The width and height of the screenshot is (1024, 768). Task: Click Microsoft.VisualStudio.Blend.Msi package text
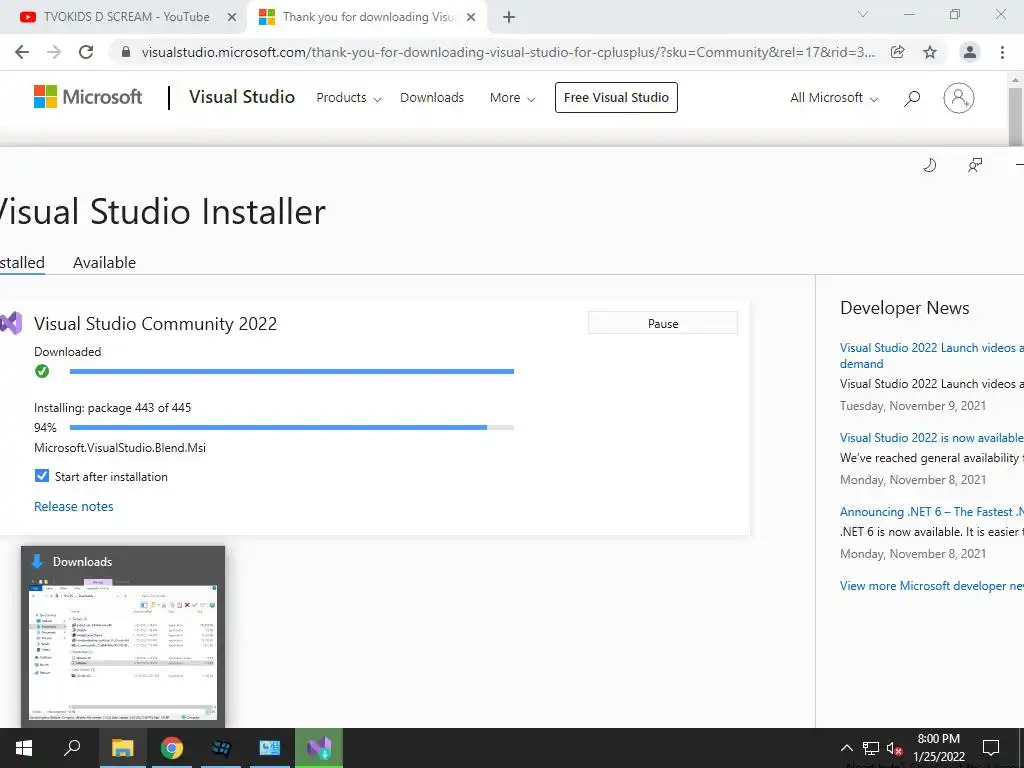tap(120, 448)
